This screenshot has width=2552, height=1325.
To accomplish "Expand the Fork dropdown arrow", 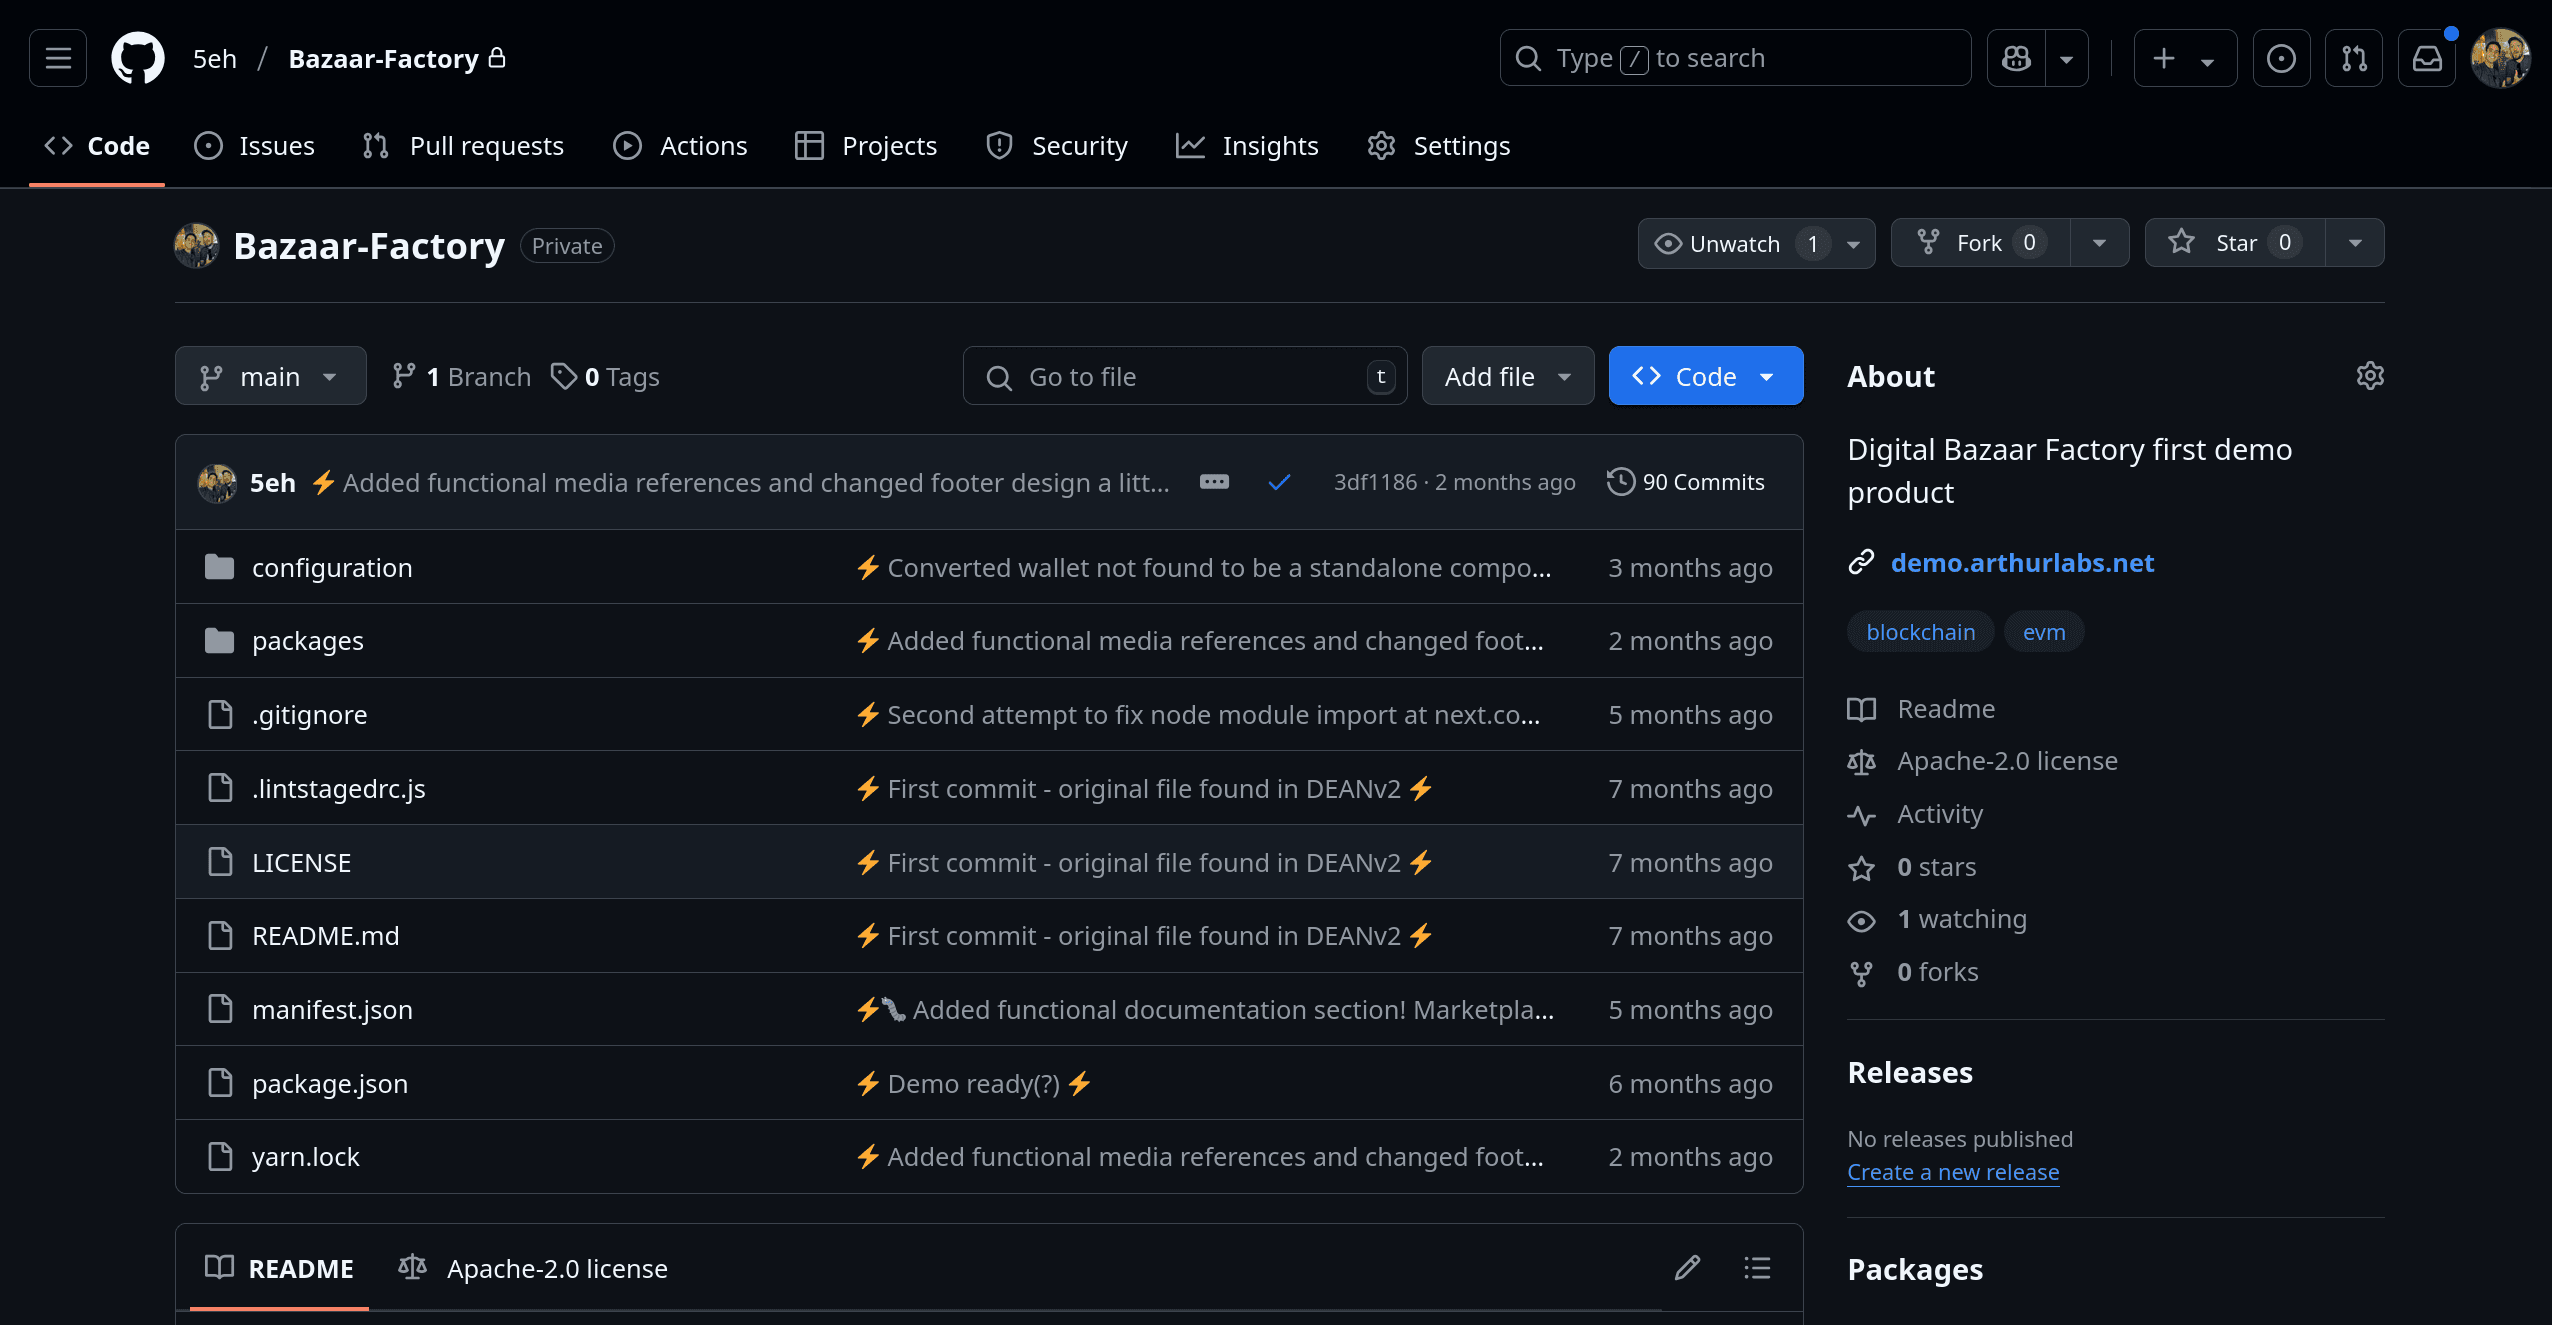I will click(2100, 244).
